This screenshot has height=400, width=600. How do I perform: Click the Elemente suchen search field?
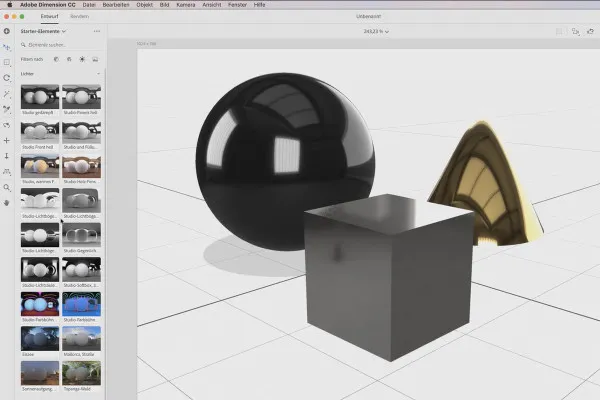(x=61, y=45)
